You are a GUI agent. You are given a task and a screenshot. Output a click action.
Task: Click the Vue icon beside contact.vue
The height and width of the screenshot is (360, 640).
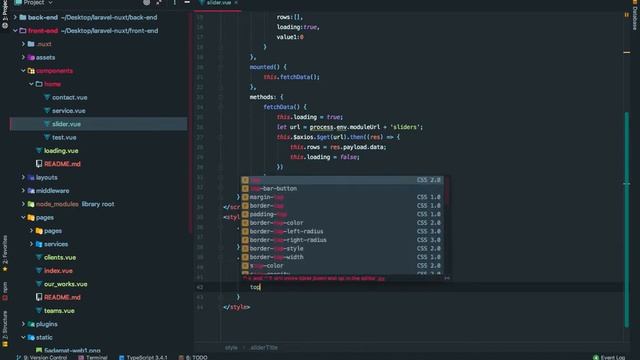47,98
